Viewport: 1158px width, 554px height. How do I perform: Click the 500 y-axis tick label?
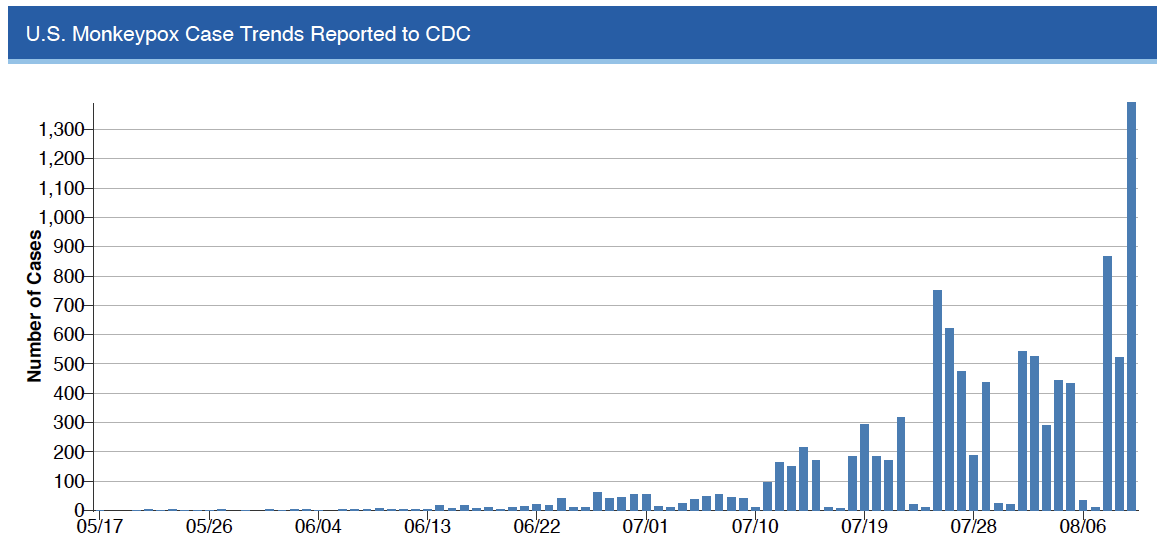click(x=70, y=364)
